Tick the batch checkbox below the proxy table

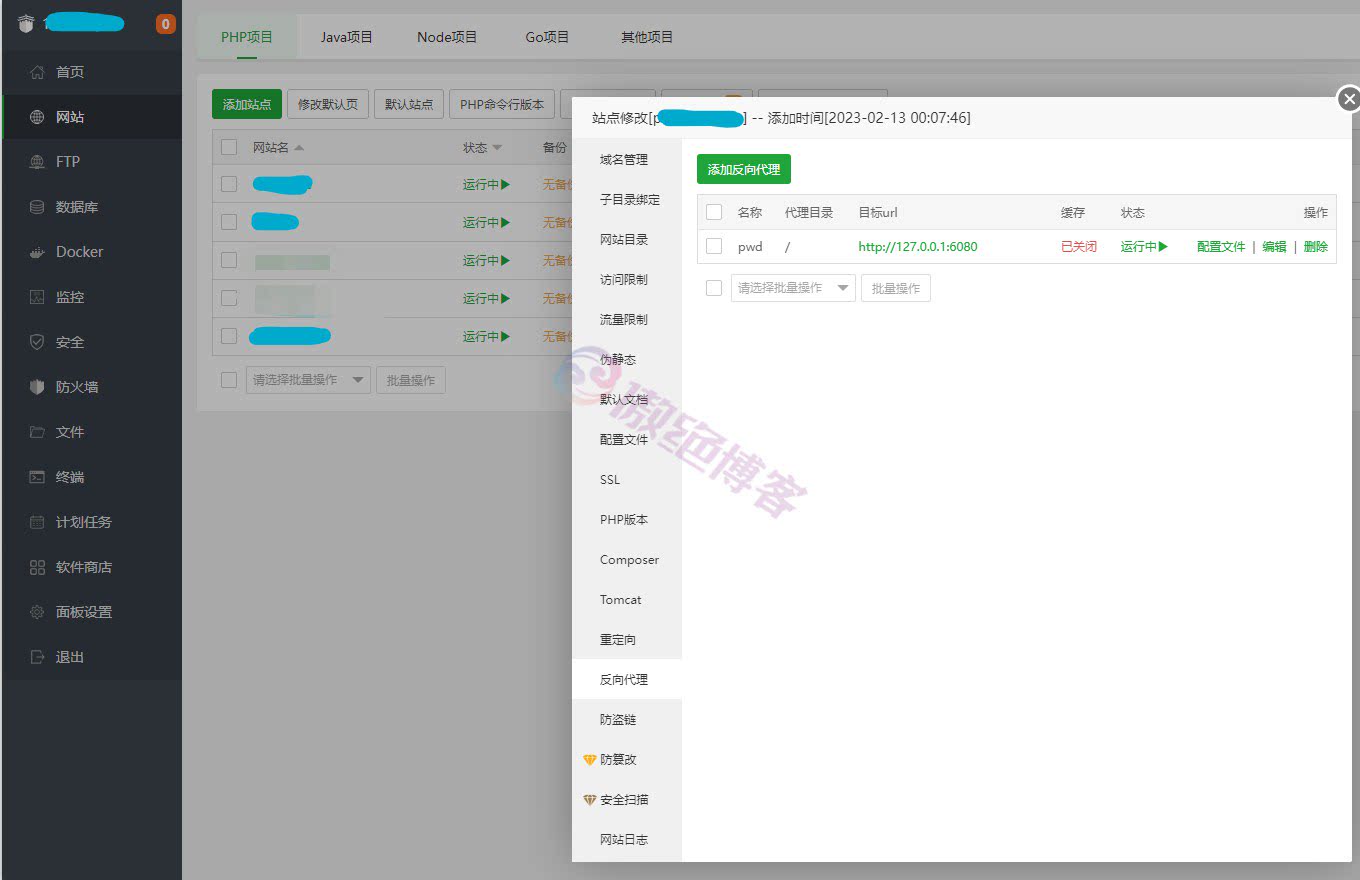[714, 288]
